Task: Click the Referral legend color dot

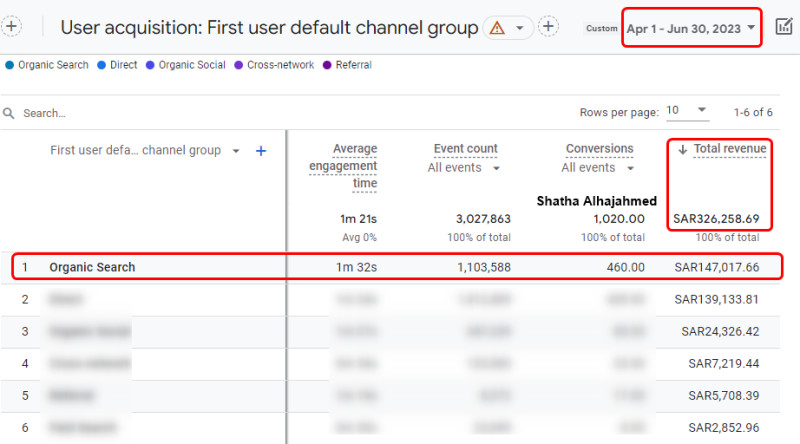Action: [x=327, y=66]
